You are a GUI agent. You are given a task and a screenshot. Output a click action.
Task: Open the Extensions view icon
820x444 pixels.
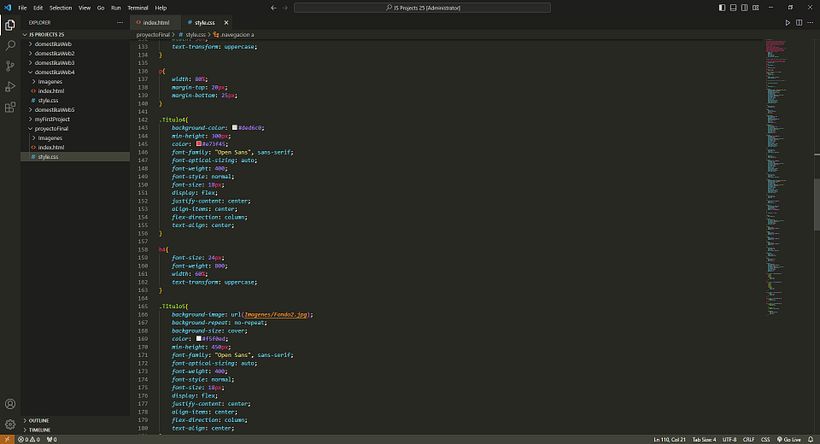point(10,107)
